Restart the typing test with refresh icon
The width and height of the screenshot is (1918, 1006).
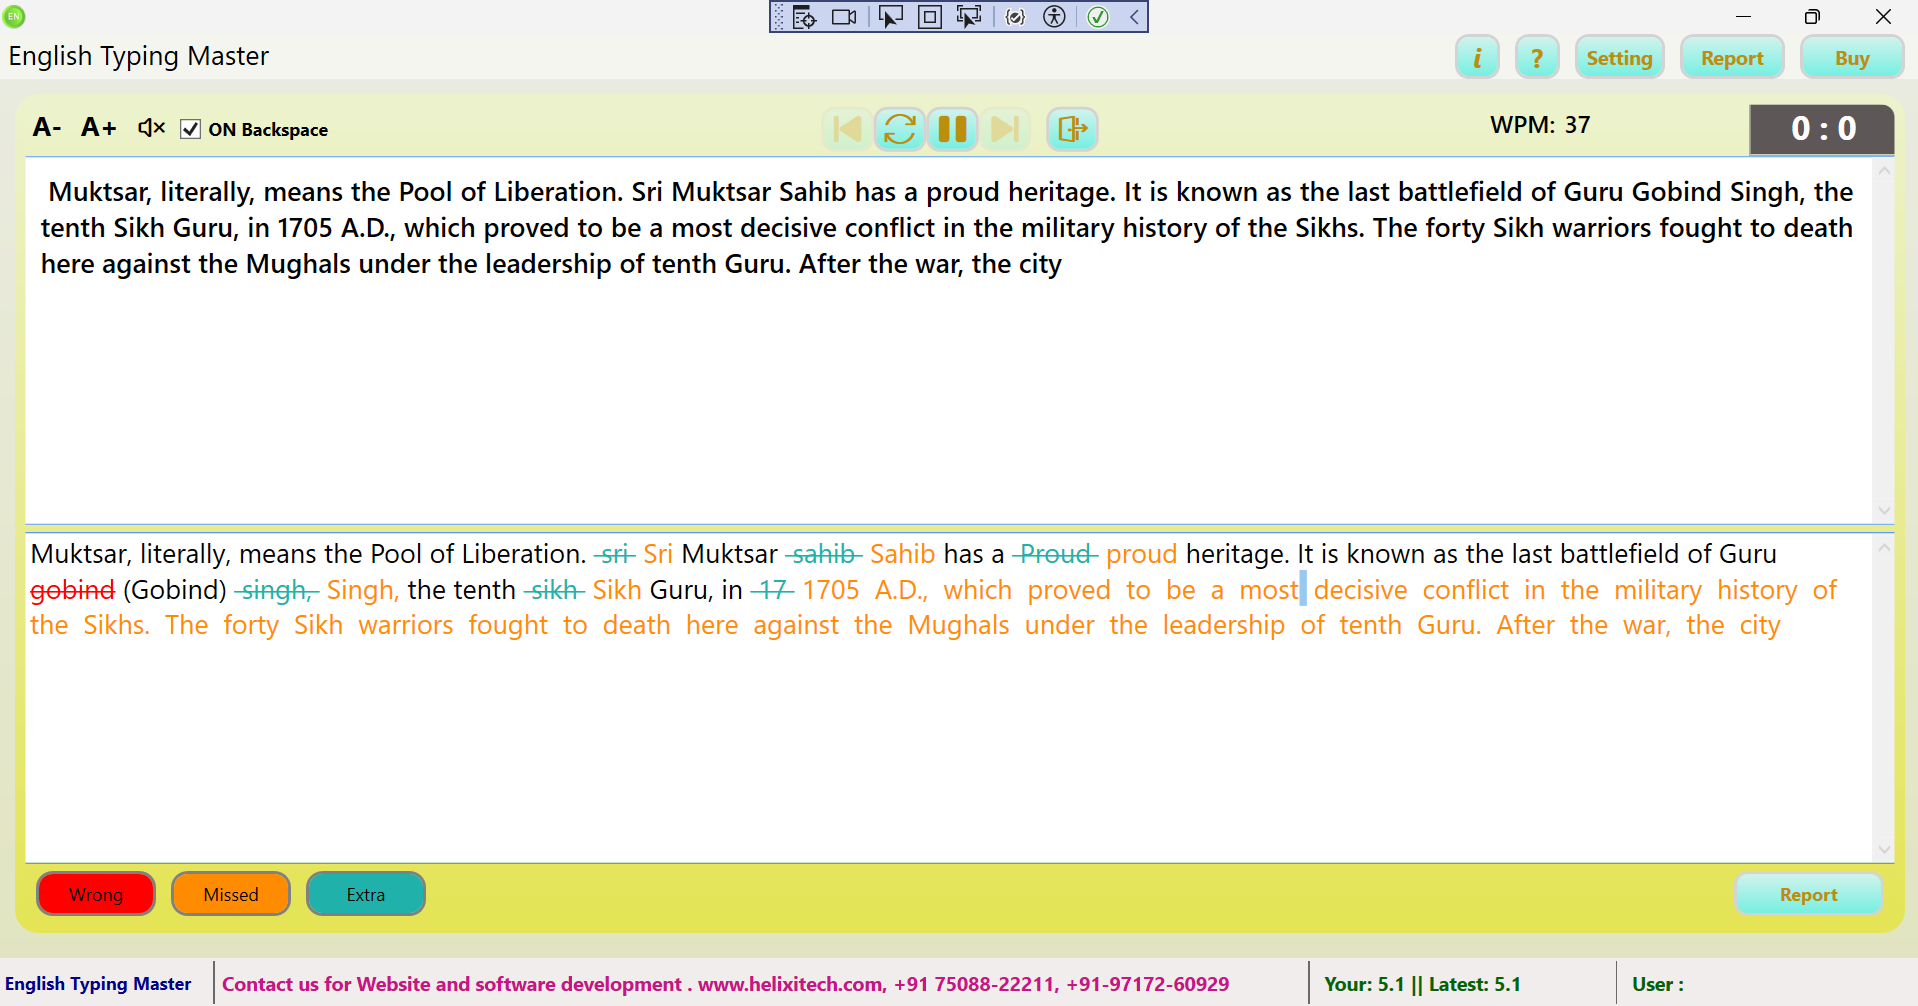coord(900,129)
